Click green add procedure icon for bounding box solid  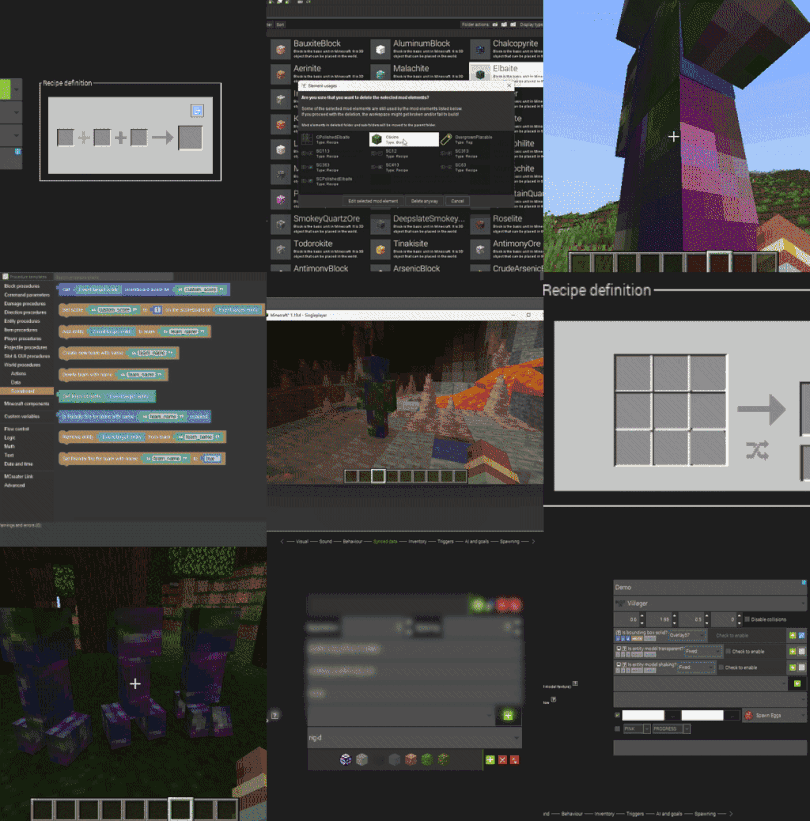(792, 635)
